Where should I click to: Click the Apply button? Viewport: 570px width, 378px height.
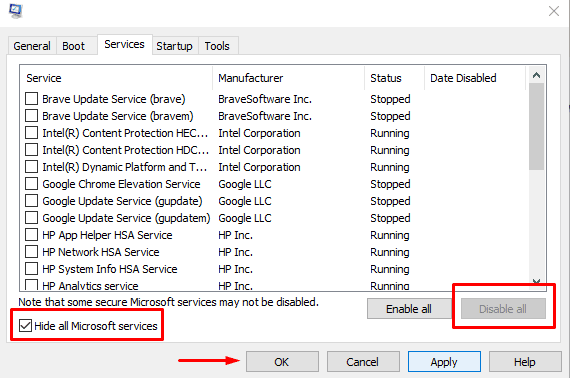444,362
